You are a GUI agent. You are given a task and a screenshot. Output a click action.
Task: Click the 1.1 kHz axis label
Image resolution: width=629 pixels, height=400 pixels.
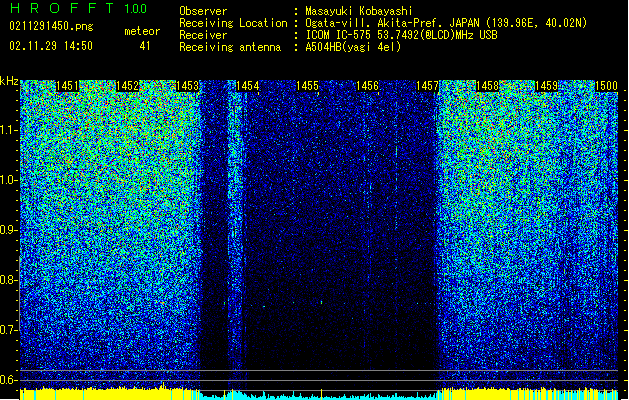(x=8, y=130)
